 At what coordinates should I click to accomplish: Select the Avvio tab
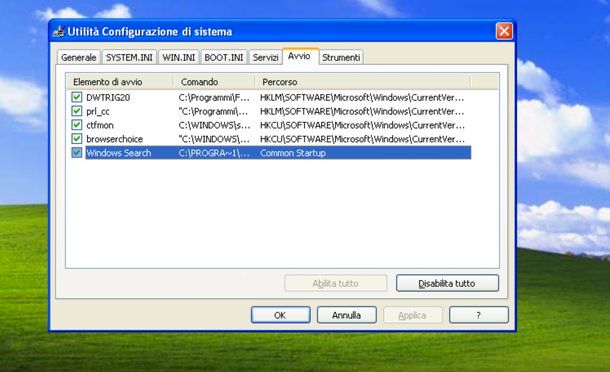pos(299,56)
